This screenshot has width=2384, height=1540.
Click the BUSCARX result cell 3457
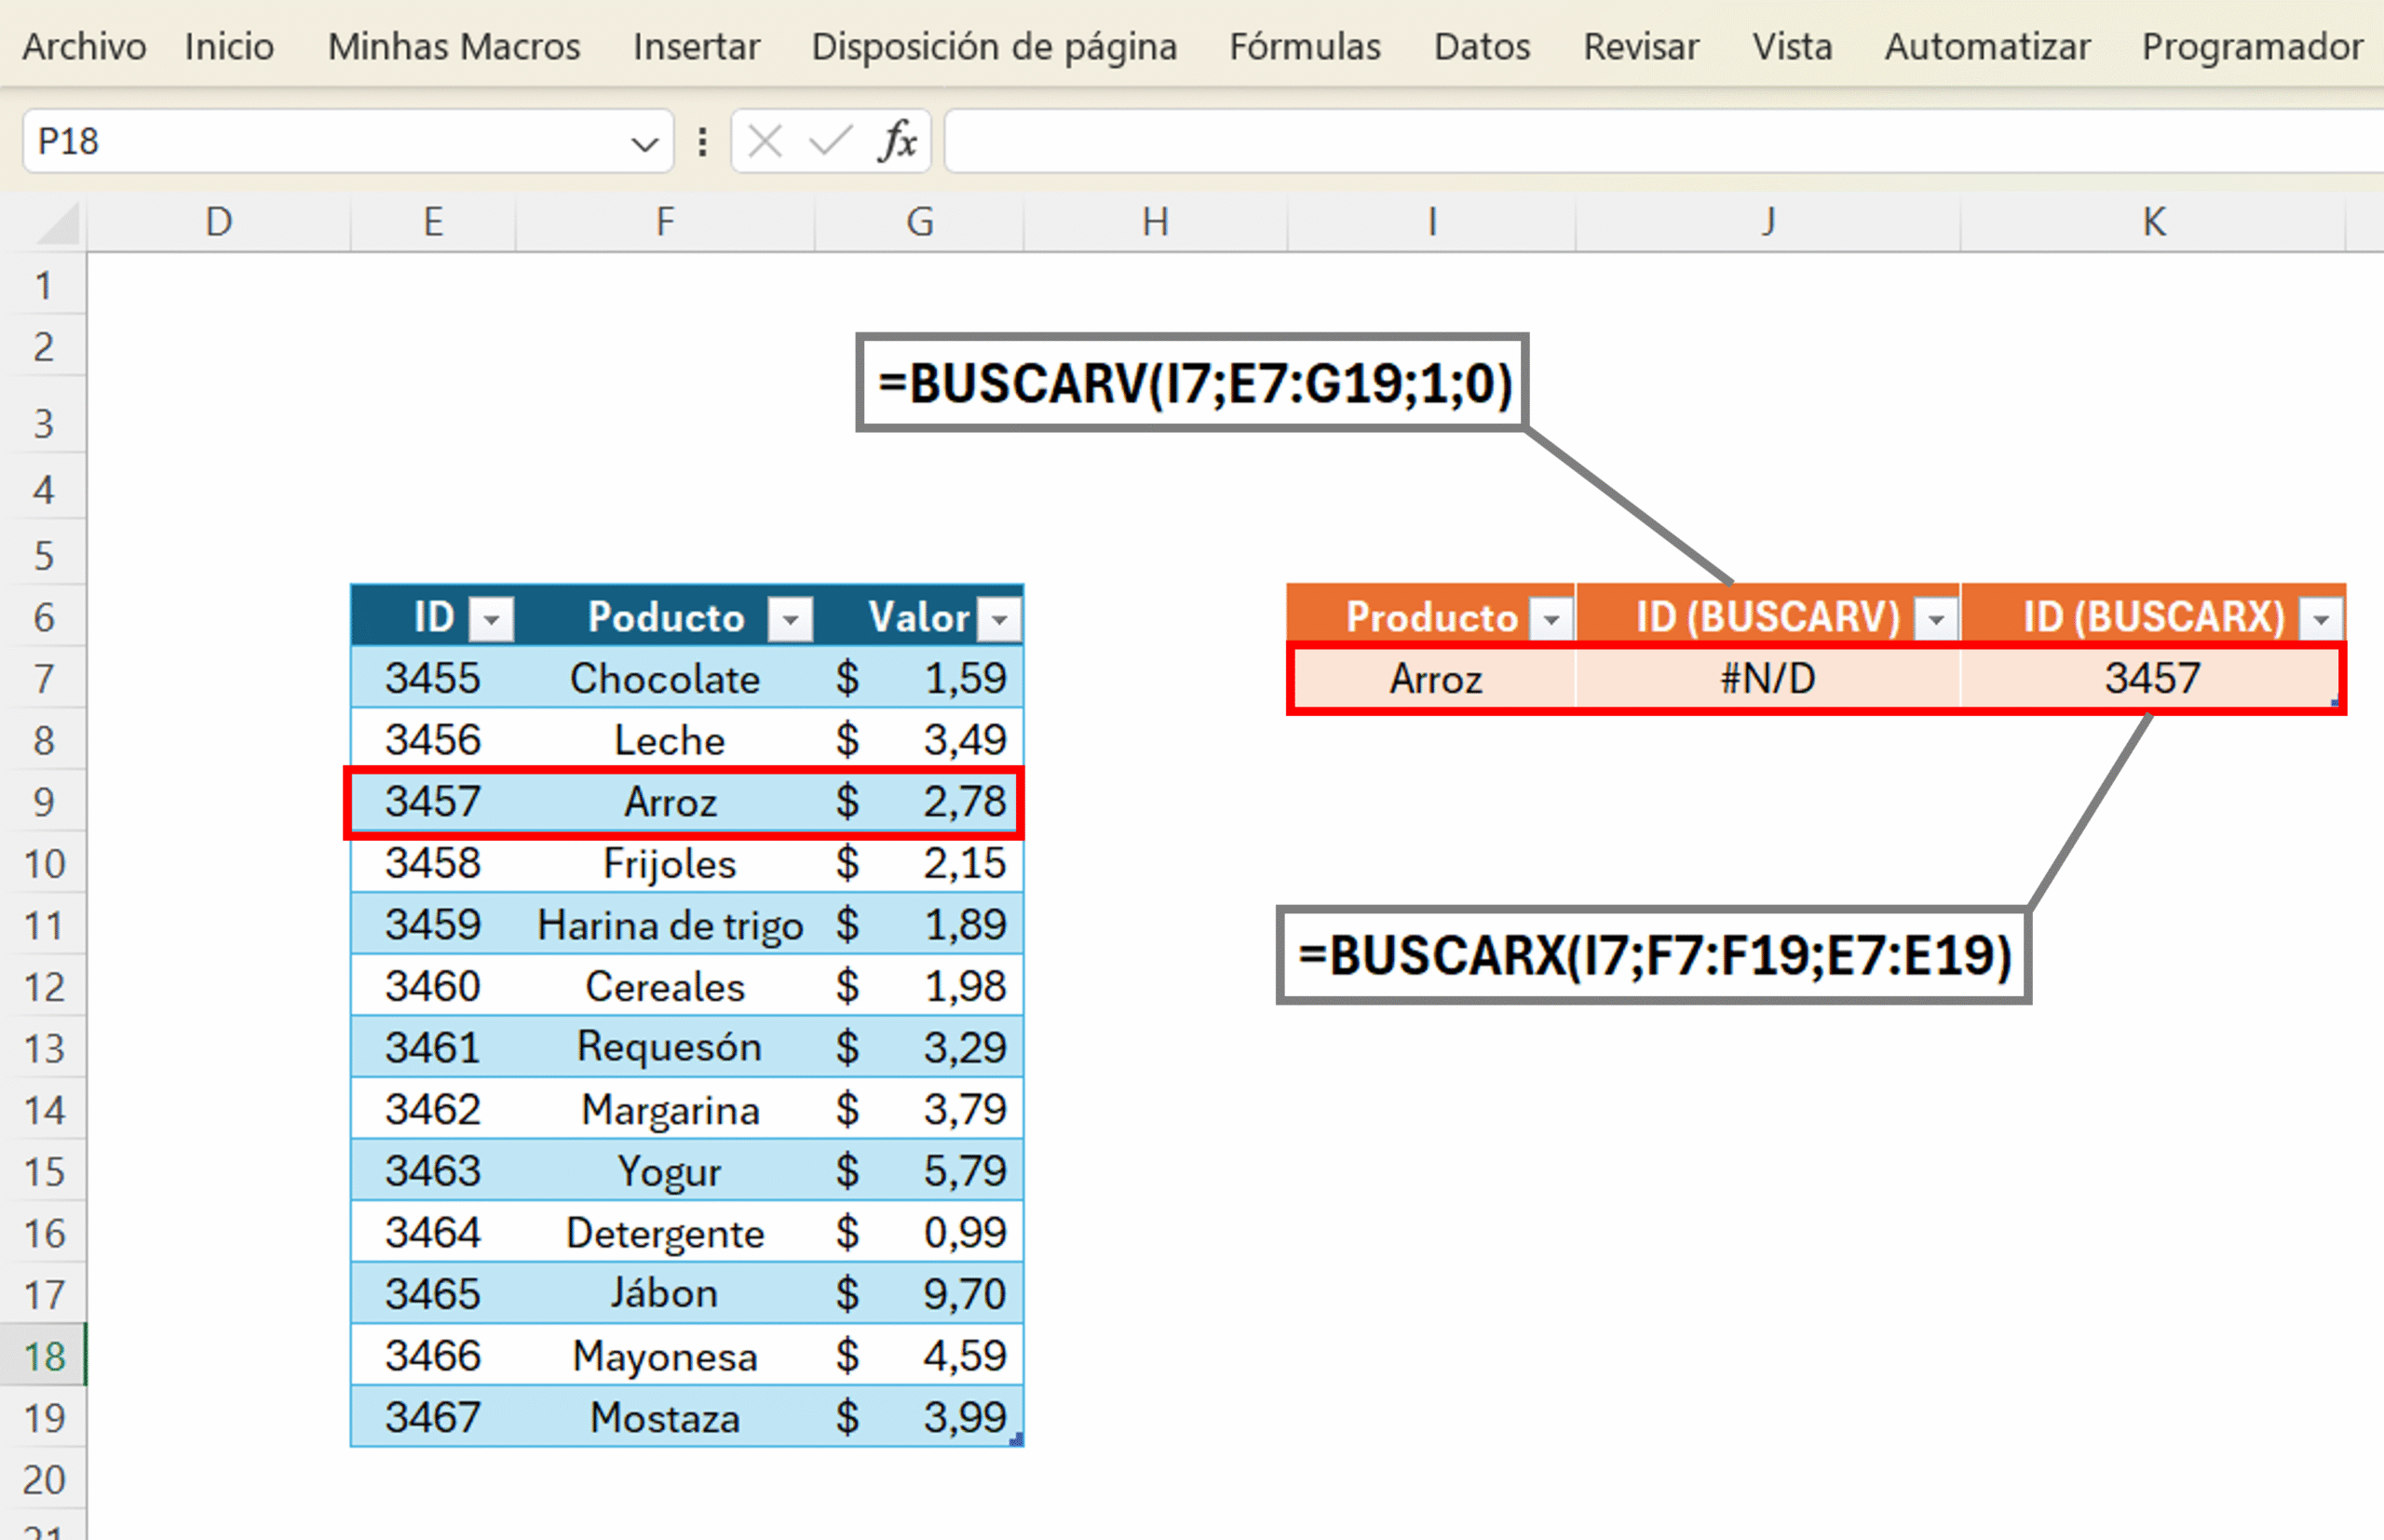[x=2152, y=679]
